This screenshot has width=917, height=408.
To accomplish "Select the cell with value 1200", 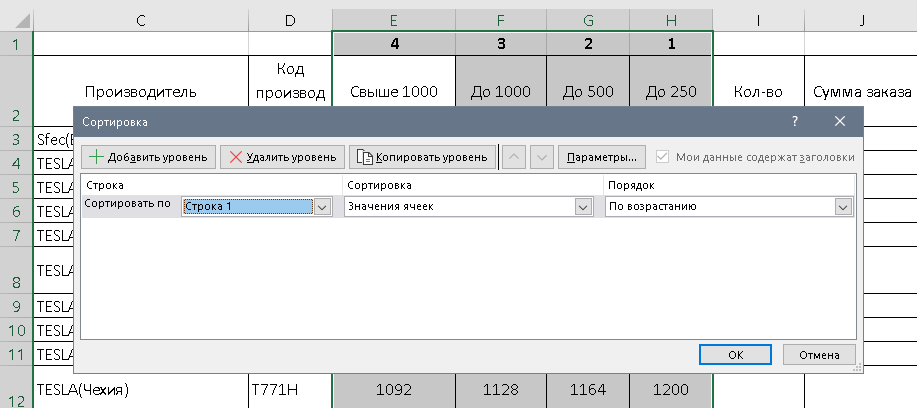I will click(670, 389).
